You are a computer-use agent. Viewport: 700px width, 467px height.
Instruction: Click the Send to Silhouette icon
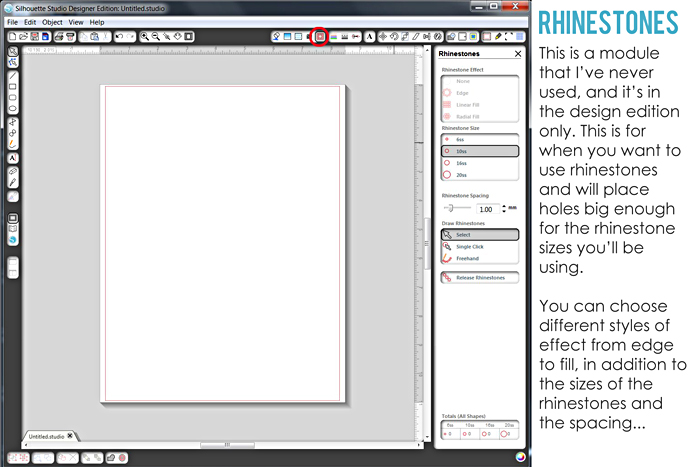tap(70, 37)
